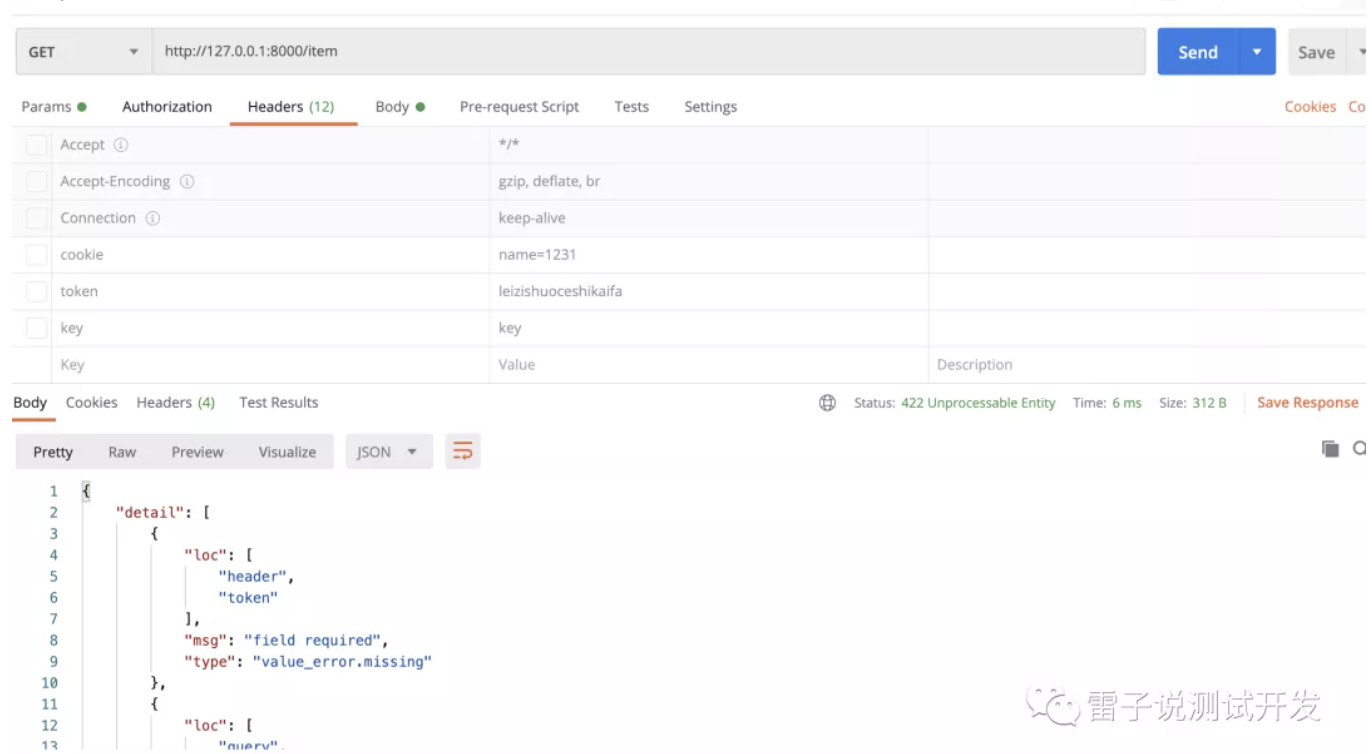Viewport: 1372px width, 754px height.
Task: Click the "leizishuoceshikaifa" token value
Action: [x=560, y=292]
